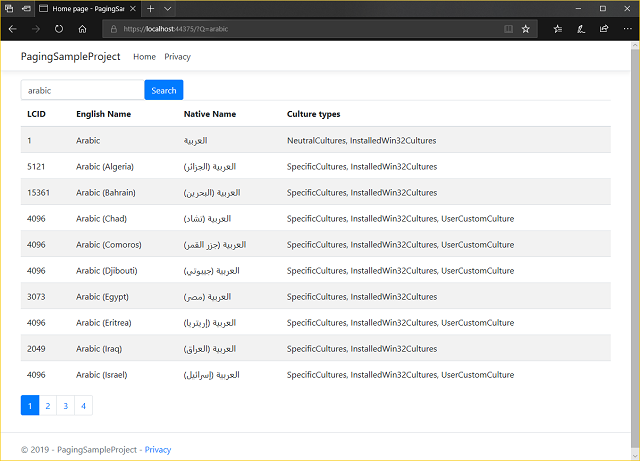Jump to page 4 of results
Viewport: 640px width, 461px height.
point(83,406)
